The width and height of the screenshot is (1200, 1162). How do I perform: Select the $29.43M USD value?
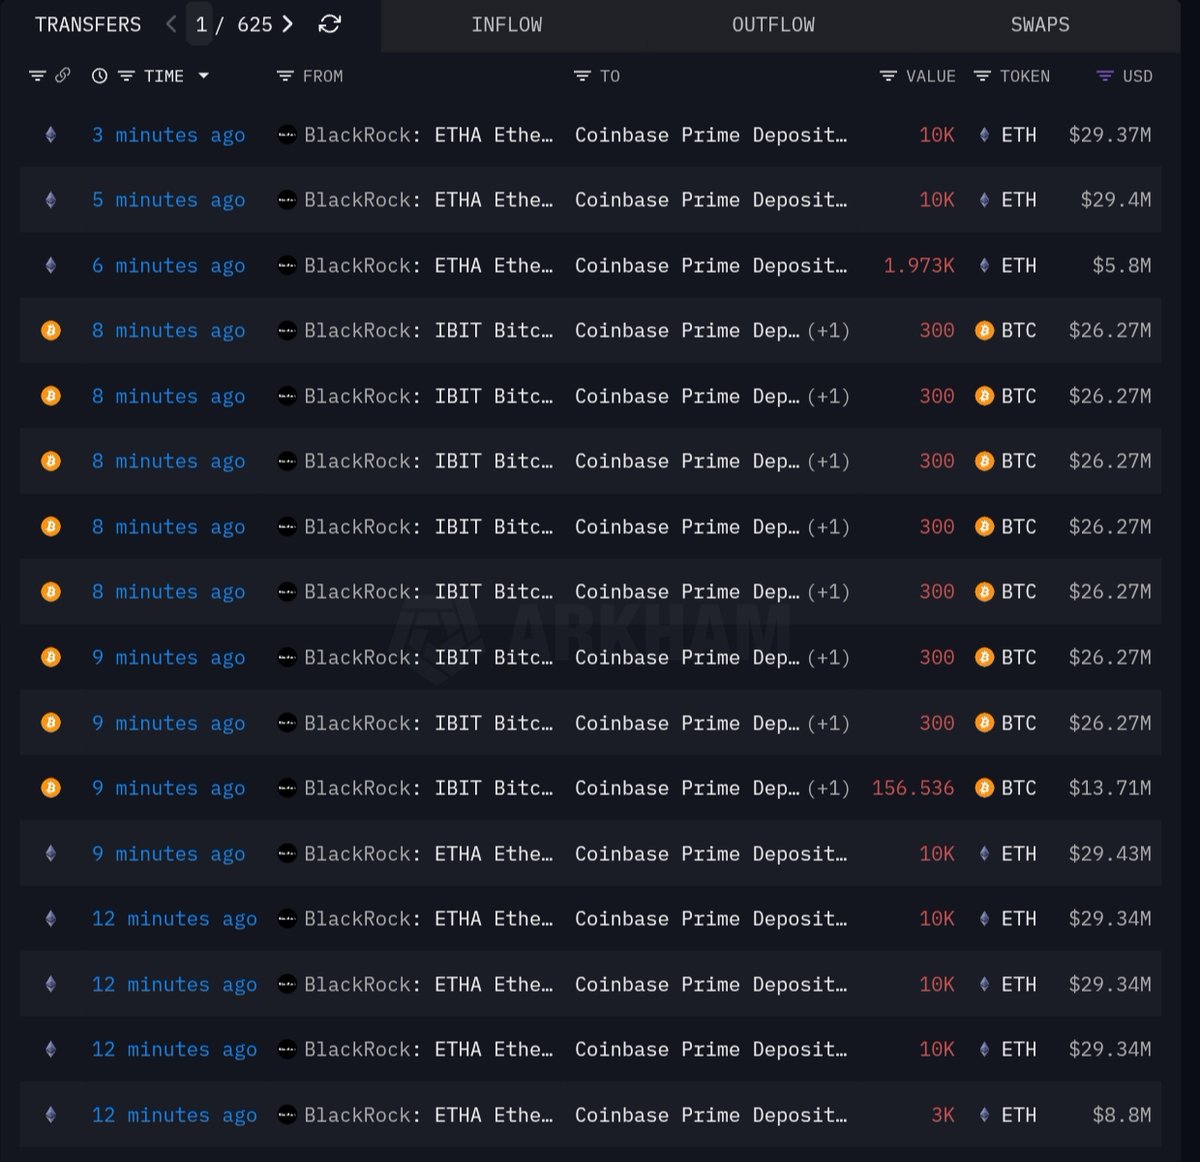(x=1110, y=853)
